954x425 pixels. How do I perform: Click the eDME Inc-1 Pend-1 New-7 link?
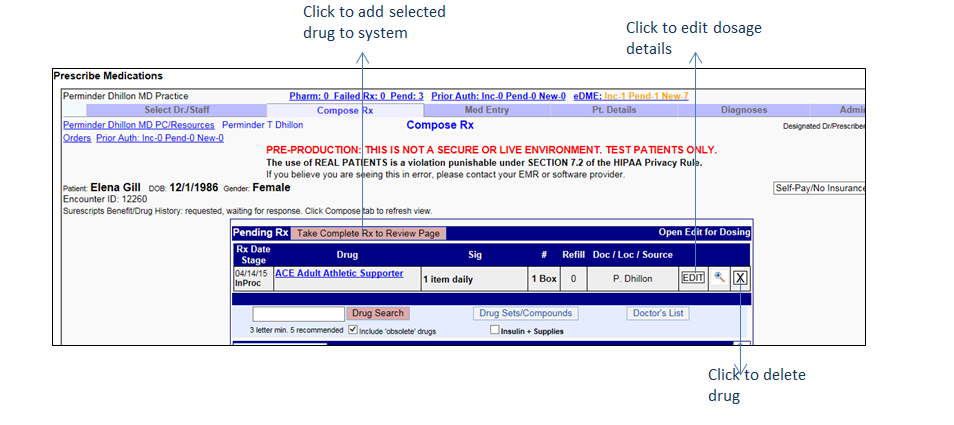630,96
